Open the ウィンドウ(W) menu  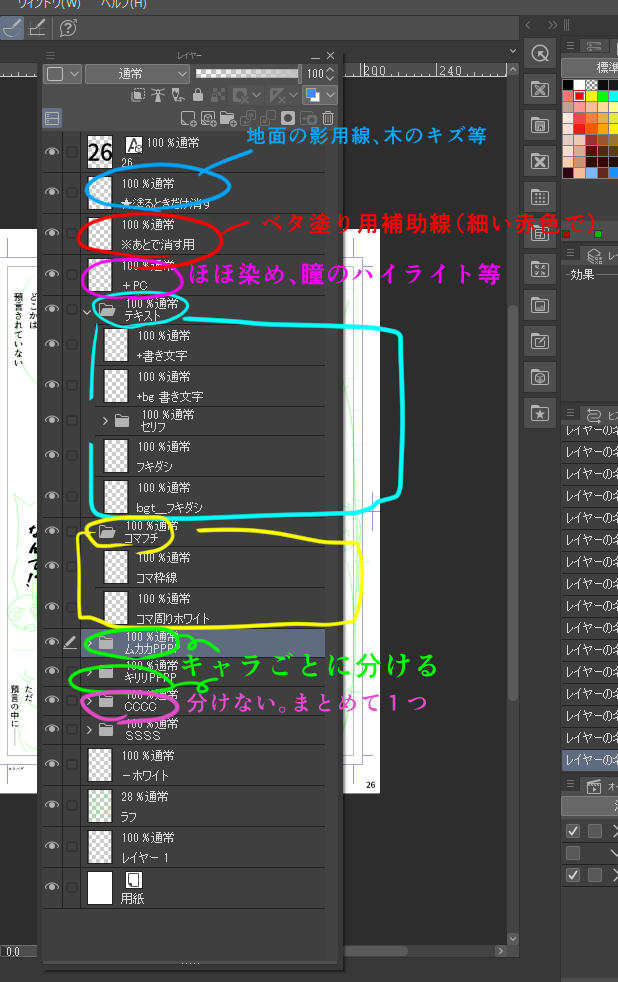pyautogui.click(x=48, y=5)
